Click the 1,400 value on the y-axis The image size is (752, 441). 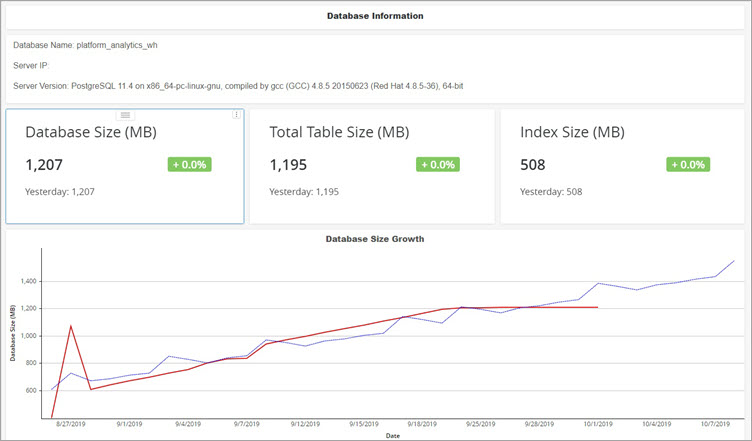(24, 282)
